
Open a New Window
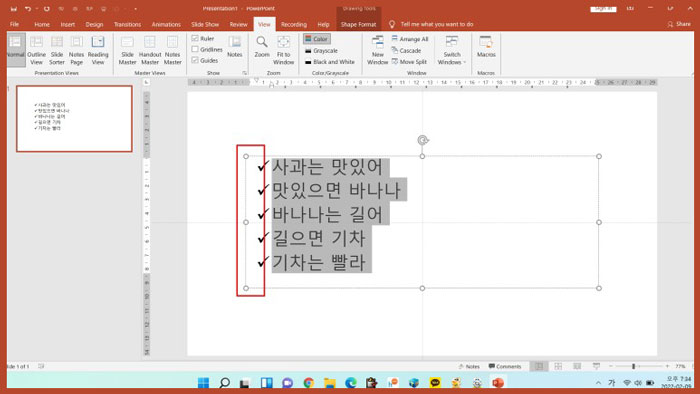click(378, 50)
